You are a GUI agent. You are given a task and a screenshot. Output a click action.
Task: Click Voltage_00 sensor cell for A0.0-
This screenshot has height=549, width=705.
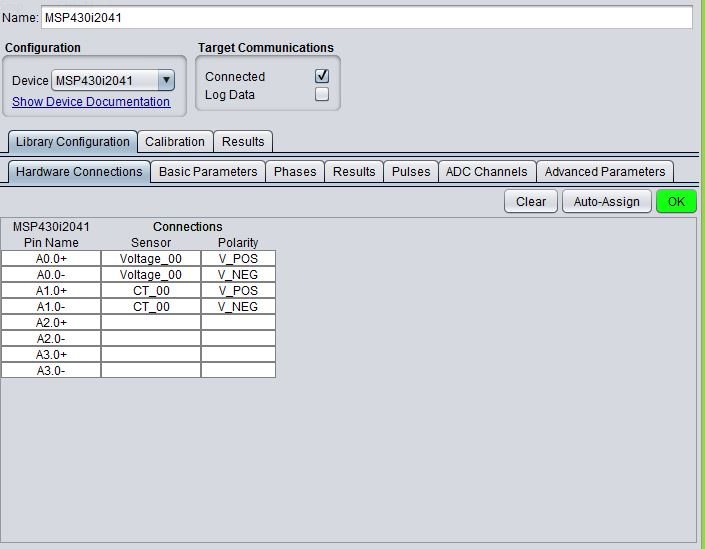click(151, 275)
